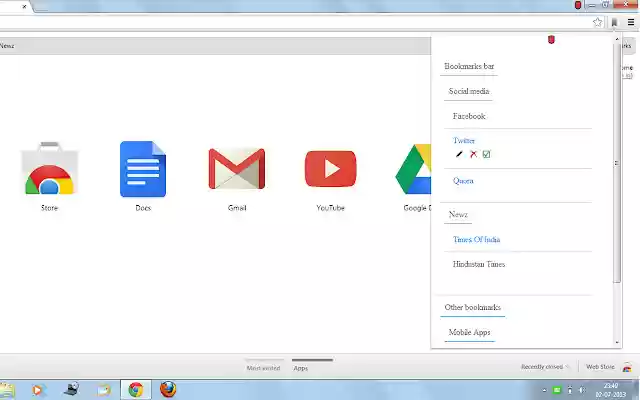Open the Facebook bookmark
This screenshot has width=640, height=400.
pos(469,116)
